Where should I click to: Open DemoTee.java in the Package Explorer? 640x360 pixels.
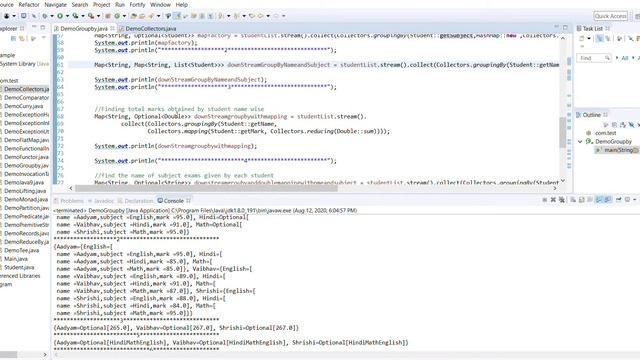22,251
